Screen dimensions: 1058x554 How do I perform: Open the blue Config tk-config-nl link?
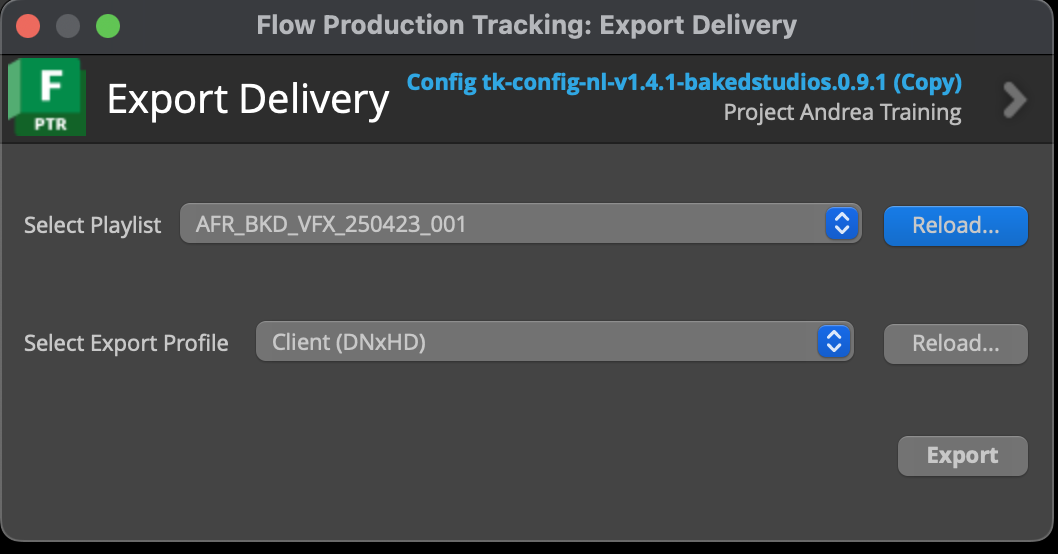pyautogui.click(x=684, y=82)
